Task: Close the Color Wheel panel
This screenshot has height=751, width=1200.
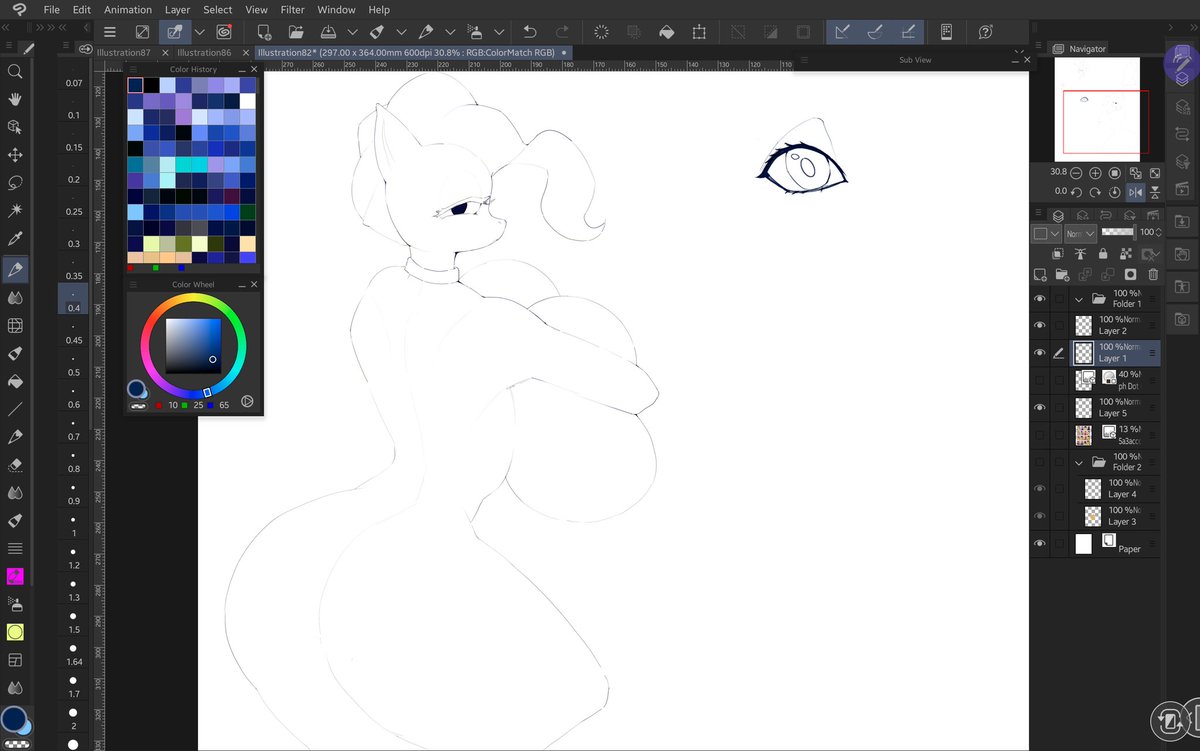Action: (254, 285)
